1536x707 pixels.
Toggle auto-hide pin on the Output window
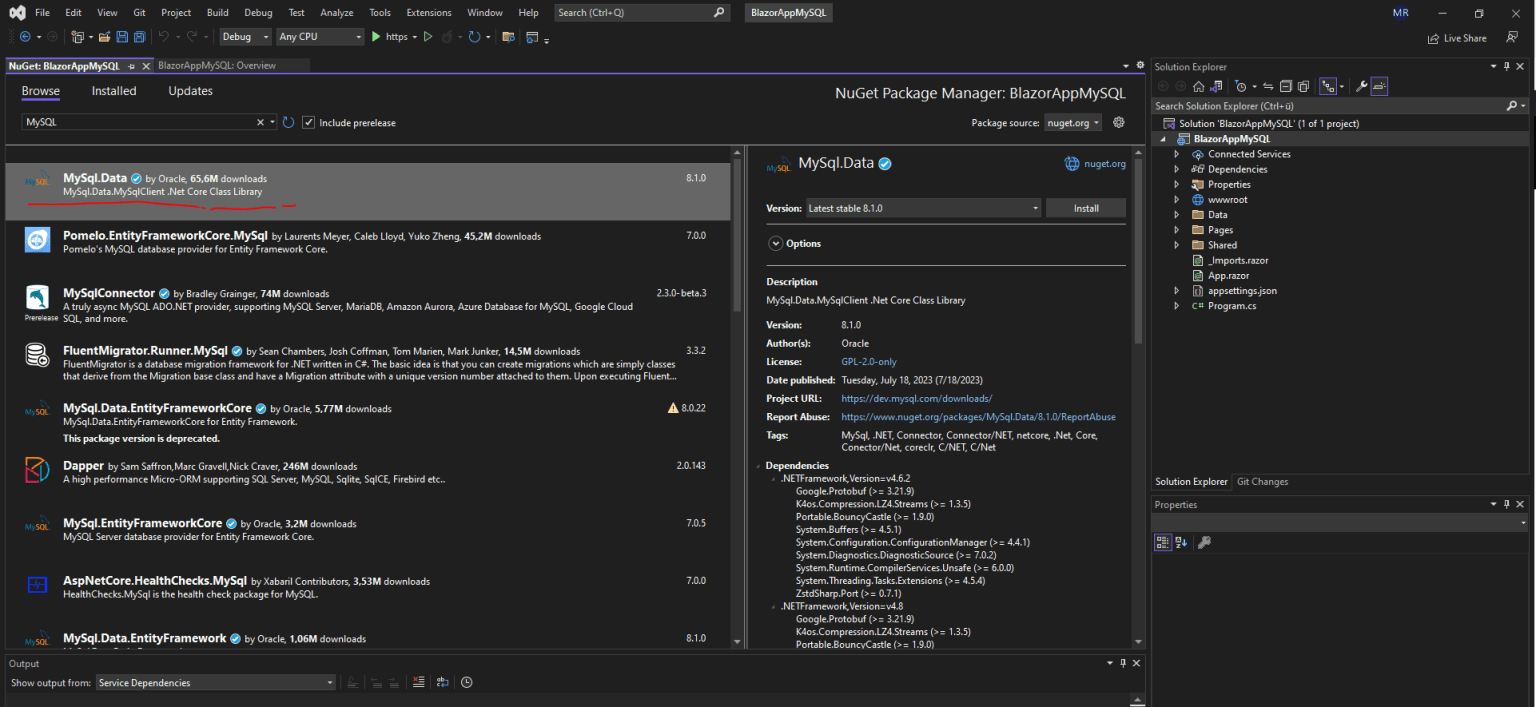1122,663
